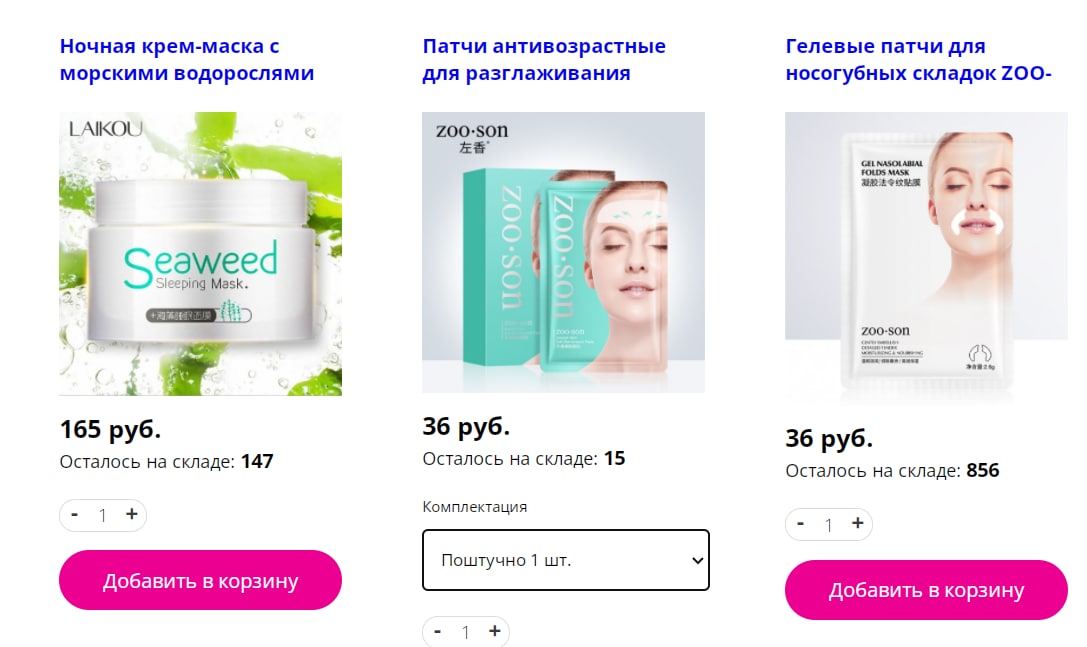Open Ночная крем-маска product link
The height and width of the screenshot is (647, 1087).
pyautogui.click(x=187, y=60)
